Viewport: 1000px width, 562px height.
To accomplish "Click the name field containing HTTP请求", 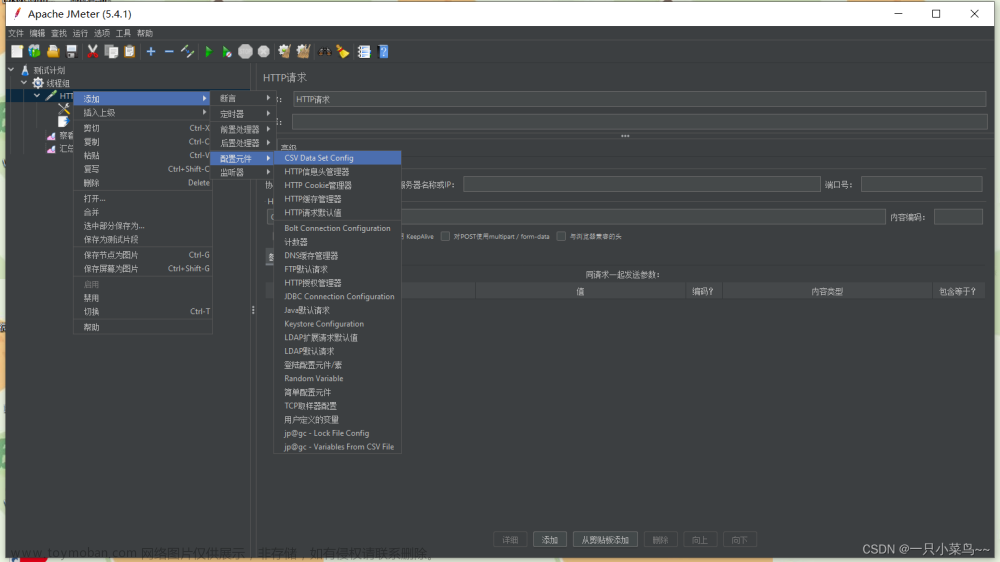I will click(640, 99).
